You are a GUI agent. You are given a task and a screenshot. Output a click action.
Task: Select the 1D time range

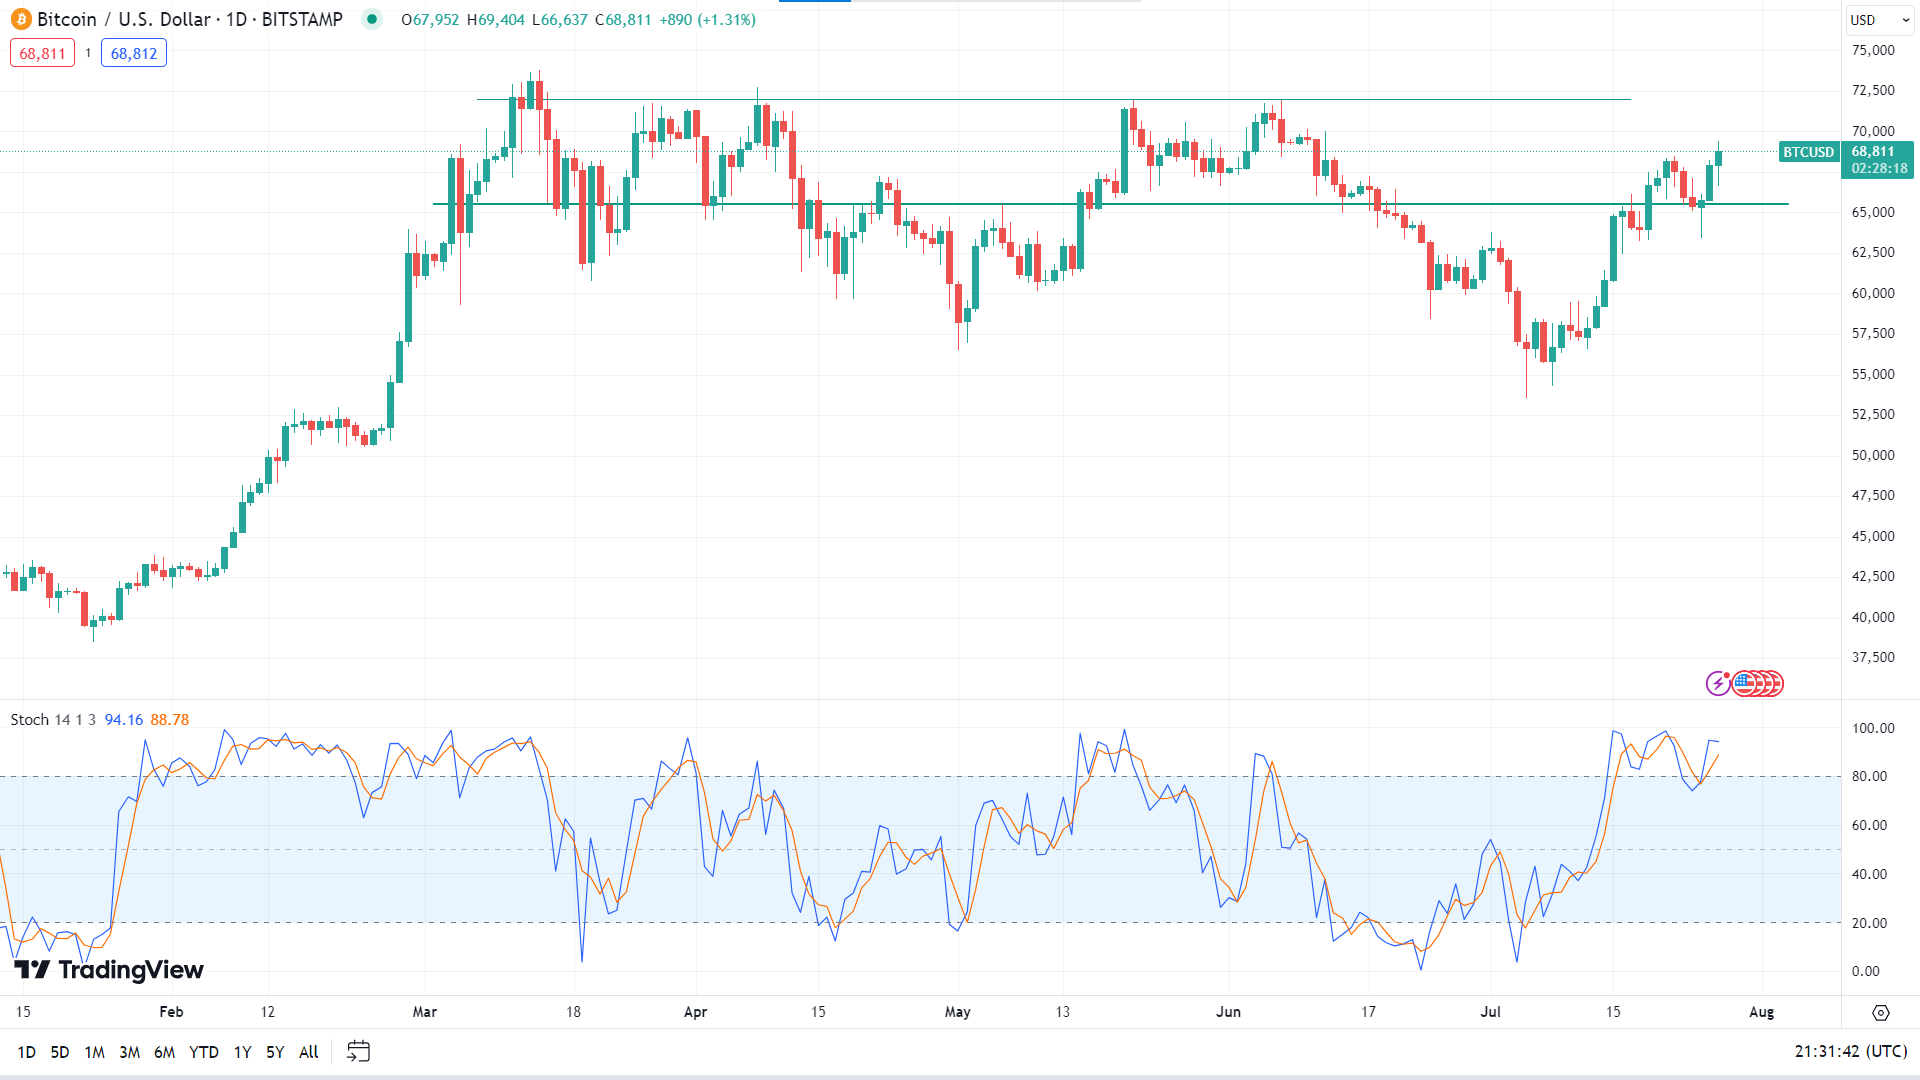point(27,1052)
